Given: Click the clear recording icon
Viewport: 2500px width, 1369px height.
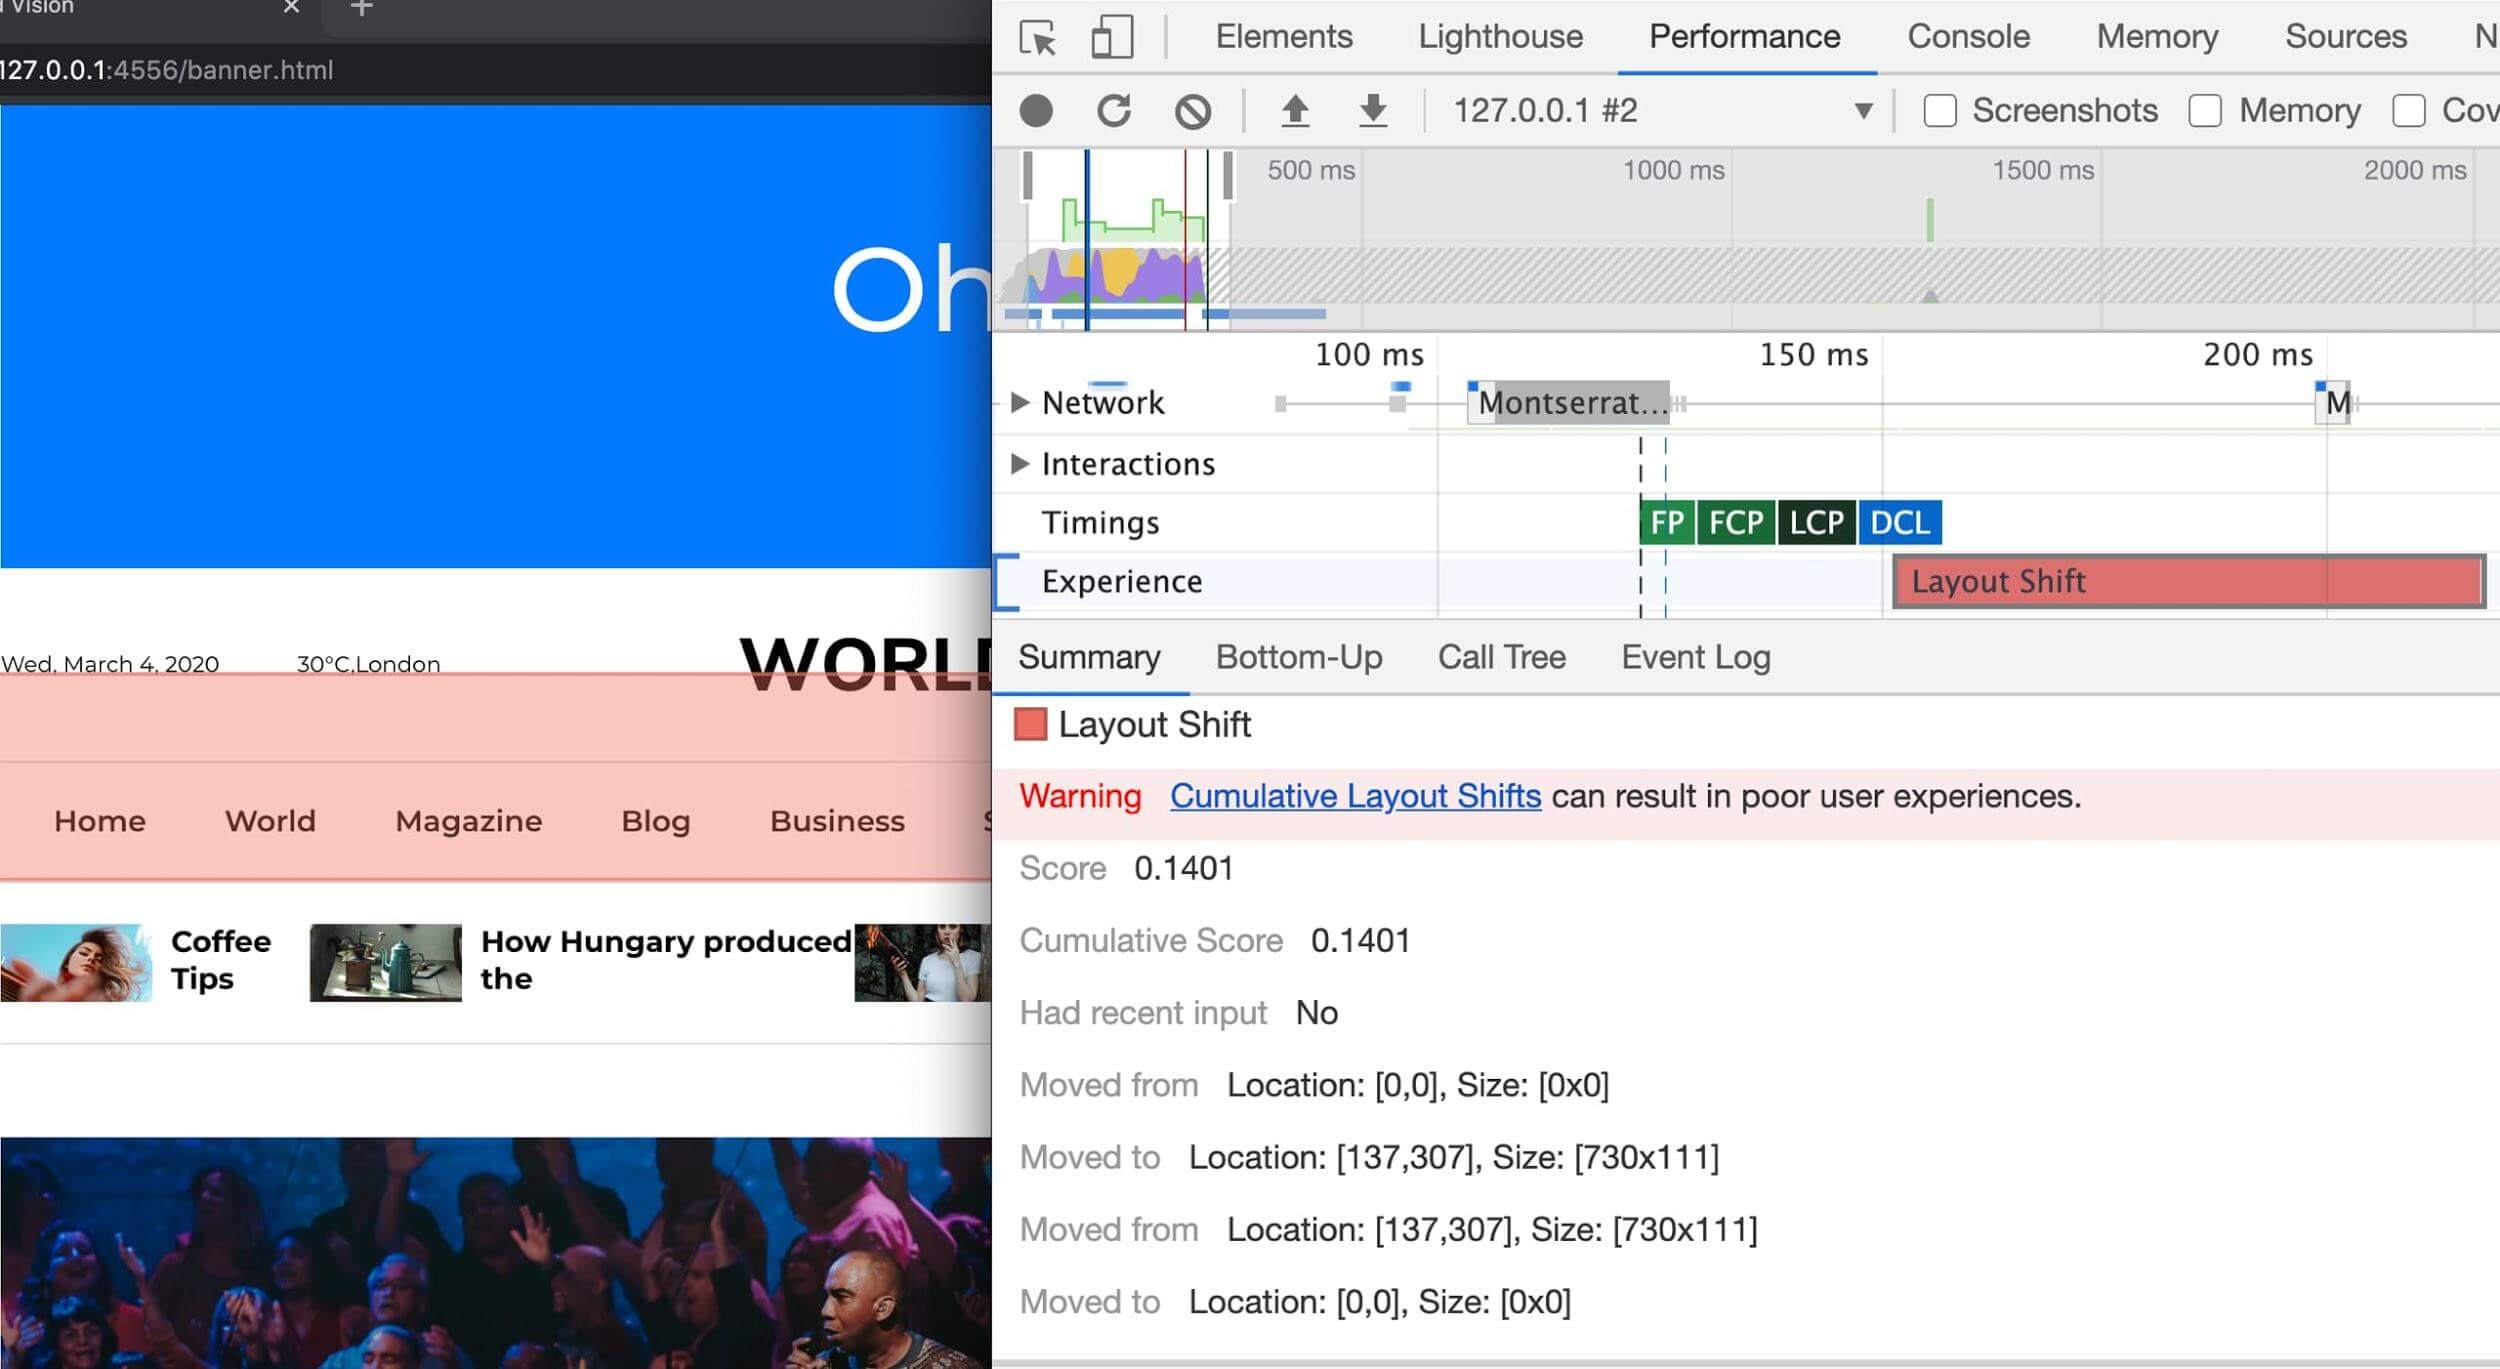Looking at the screenshot, I should (1190, 111).
